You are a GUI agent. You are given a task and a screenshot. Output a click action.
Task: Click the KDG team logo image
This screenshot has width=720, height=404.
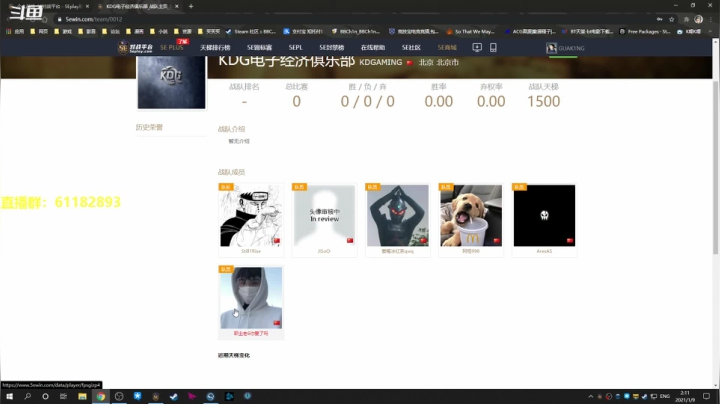click(x=171, y=82)
